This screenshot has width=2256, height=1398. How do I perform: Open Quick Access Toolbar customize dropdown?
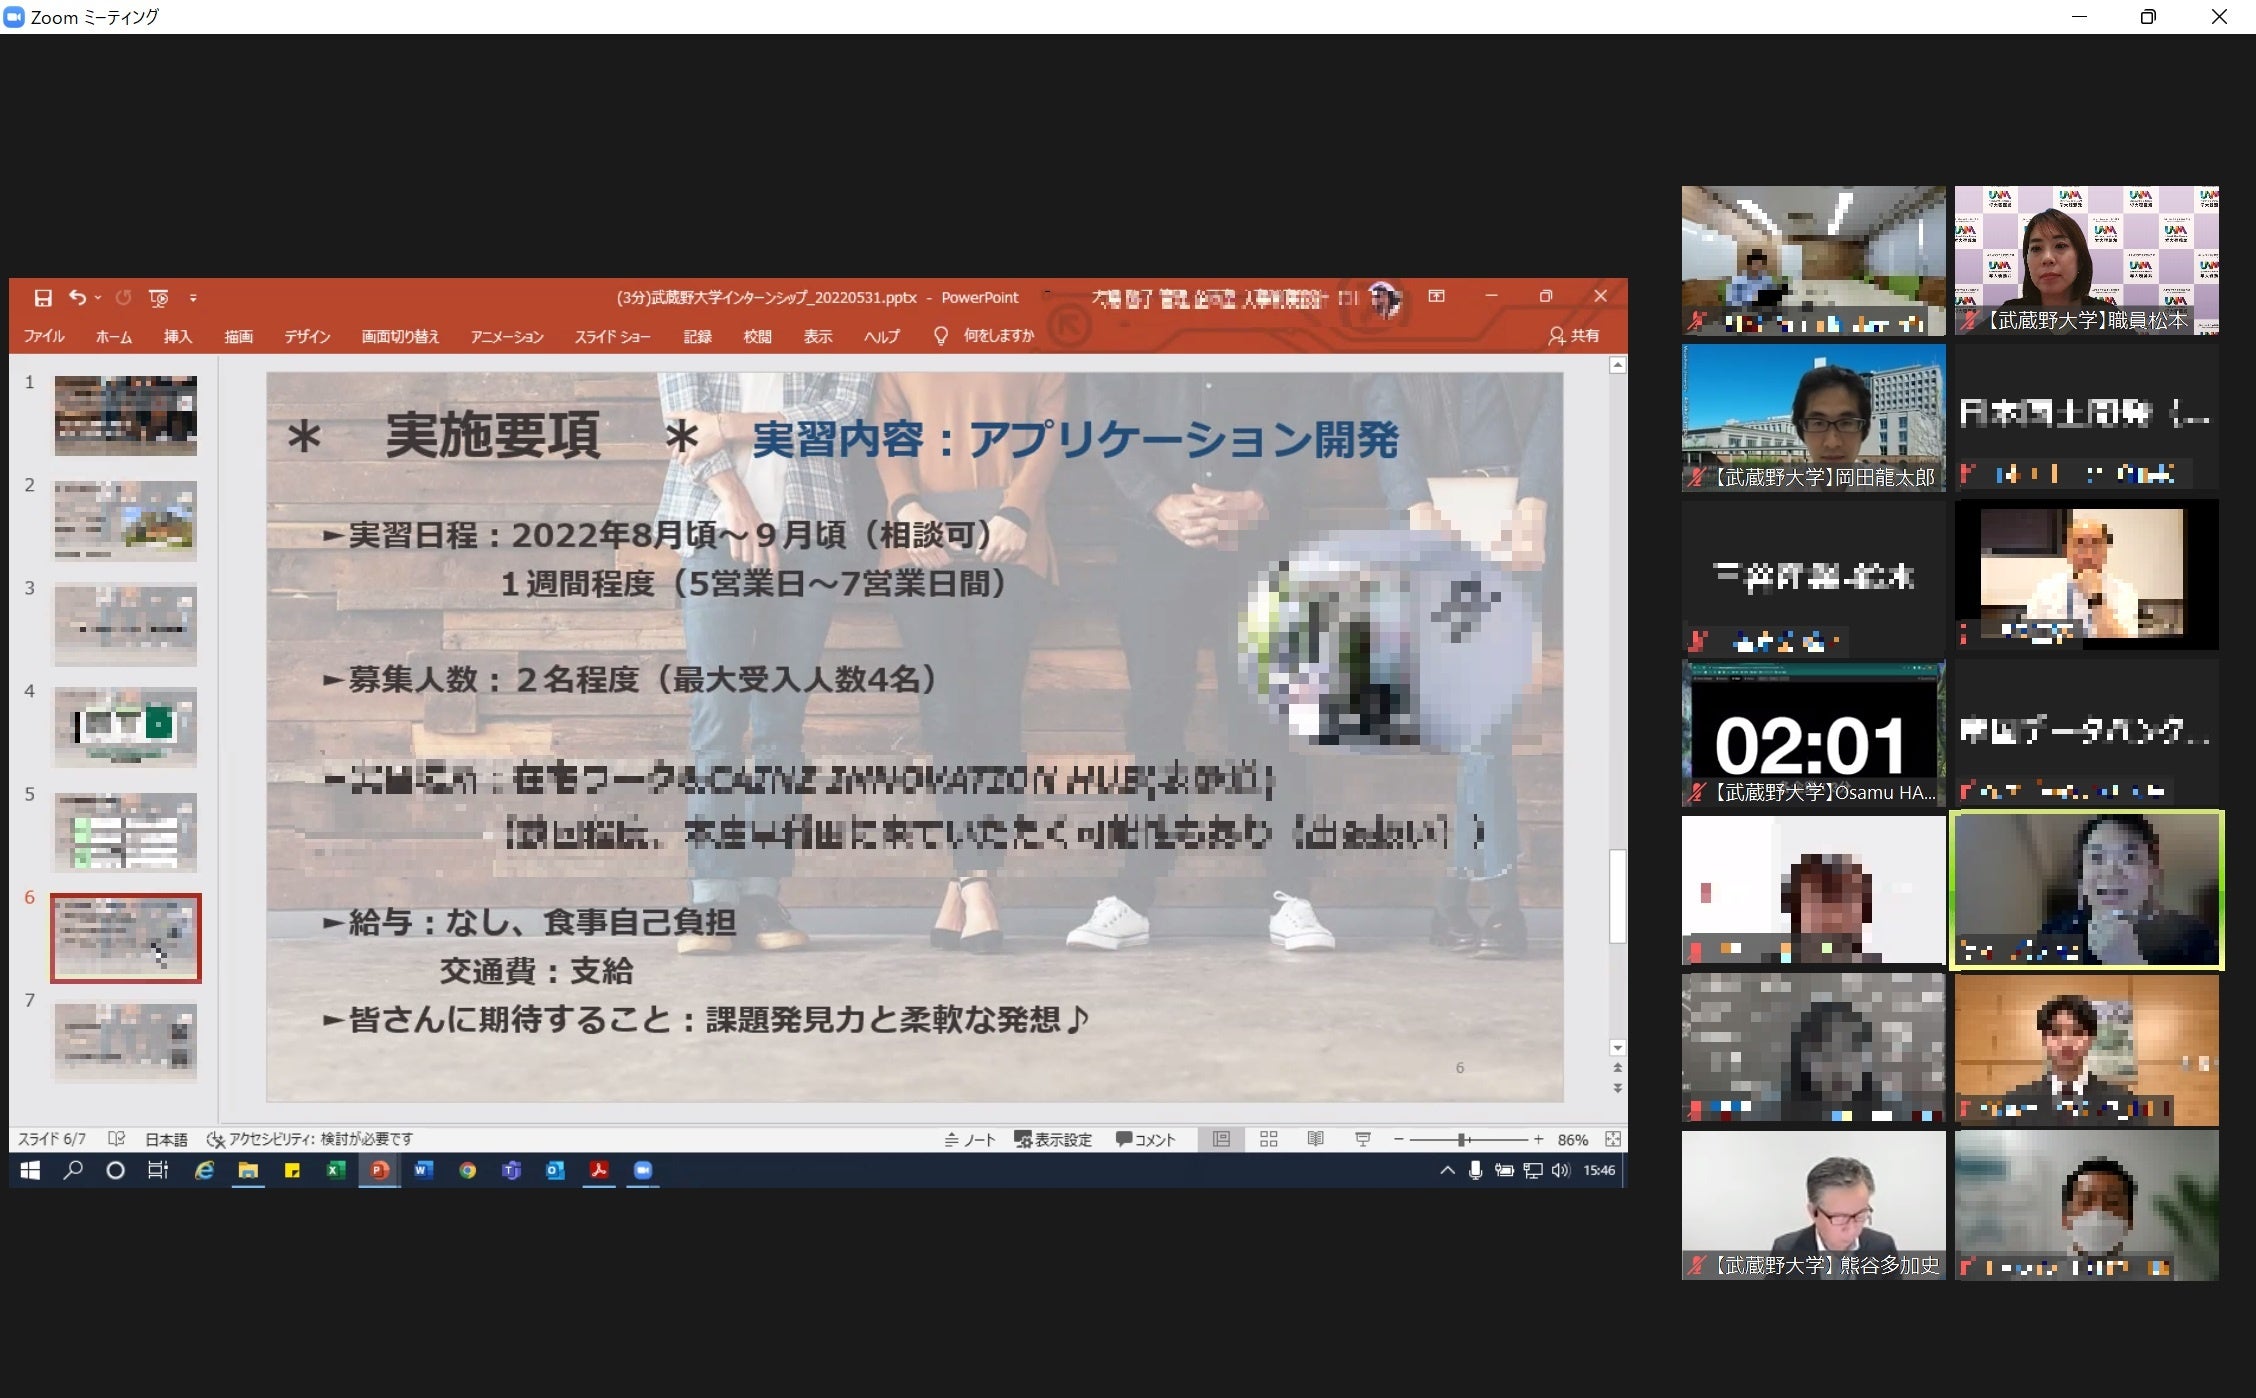[x=193, y=298]
